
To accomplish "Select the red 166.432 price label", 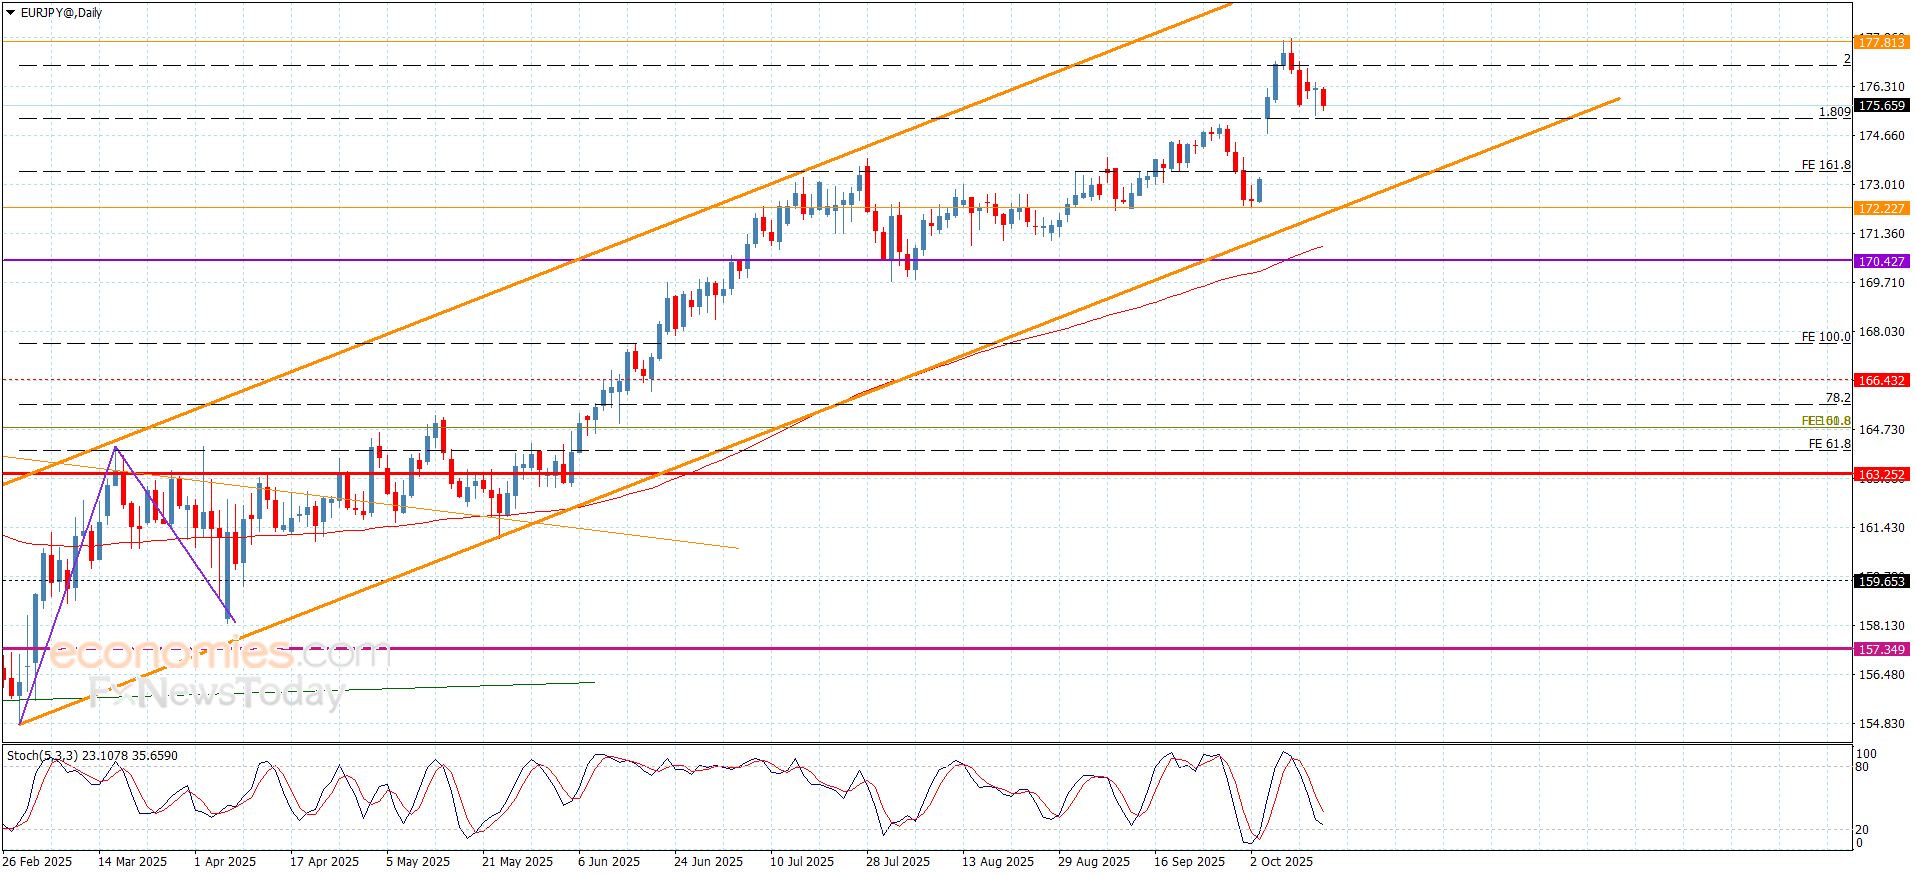I will click(x=1881, y=380).
